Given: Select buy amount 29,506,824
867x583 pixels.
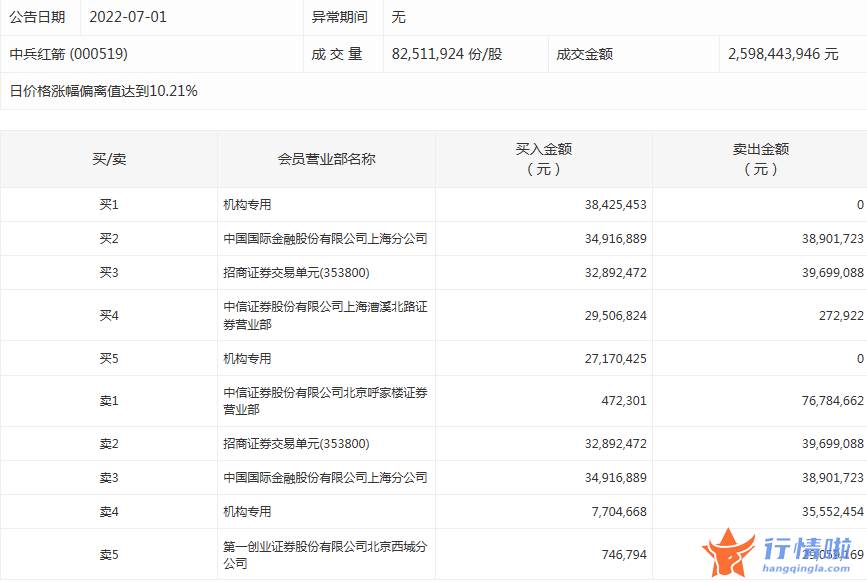Looking at the screenshot, I should [615, 315].
